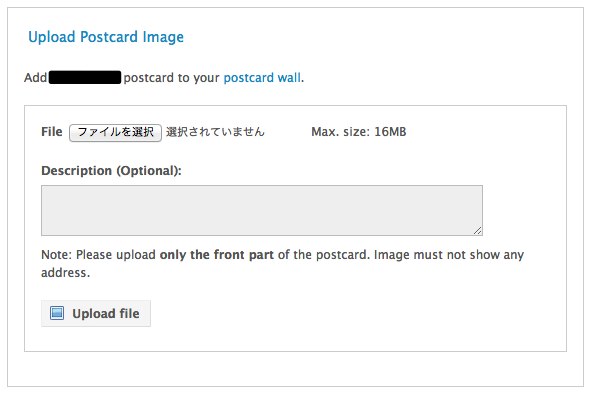The image size is (591, 393).
Task: Click the word "Add" before the redaction
Action: (x=35, y=78)
